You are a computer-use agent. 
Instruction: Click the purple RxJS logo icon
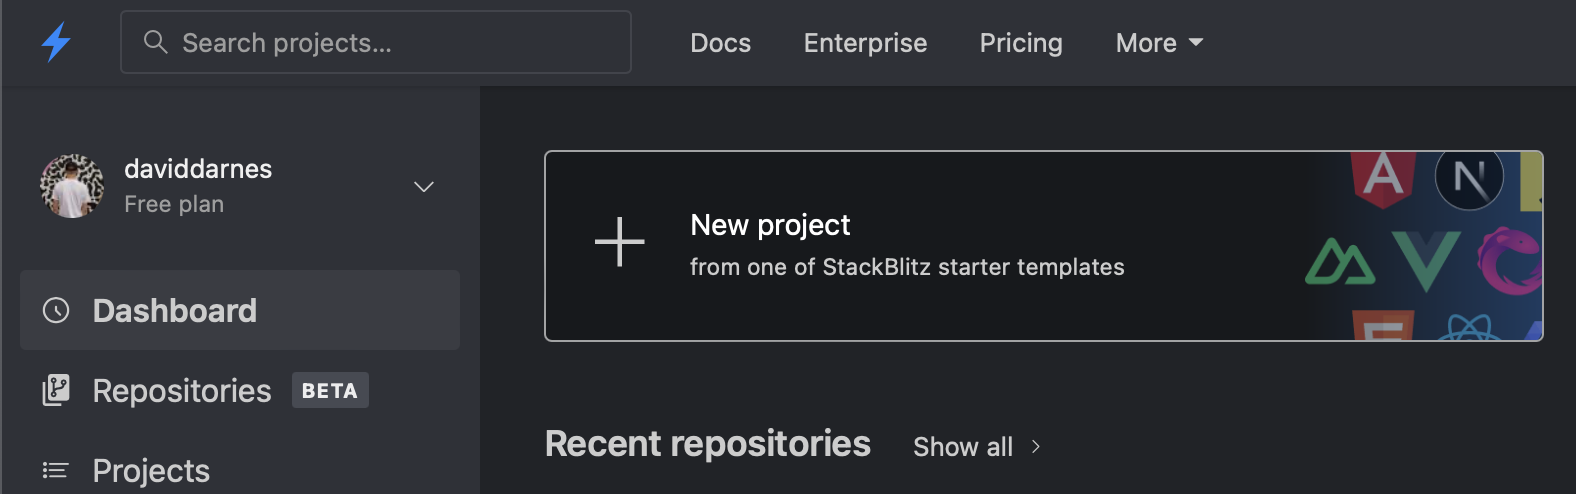1509,260
